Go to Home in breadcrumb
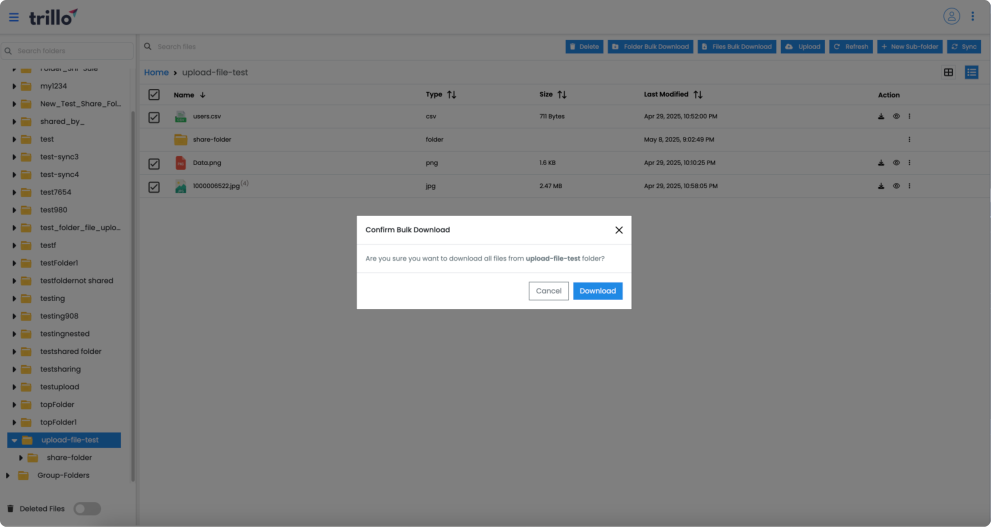The height and width of the screenshot is (528, 992). point(156,73)
